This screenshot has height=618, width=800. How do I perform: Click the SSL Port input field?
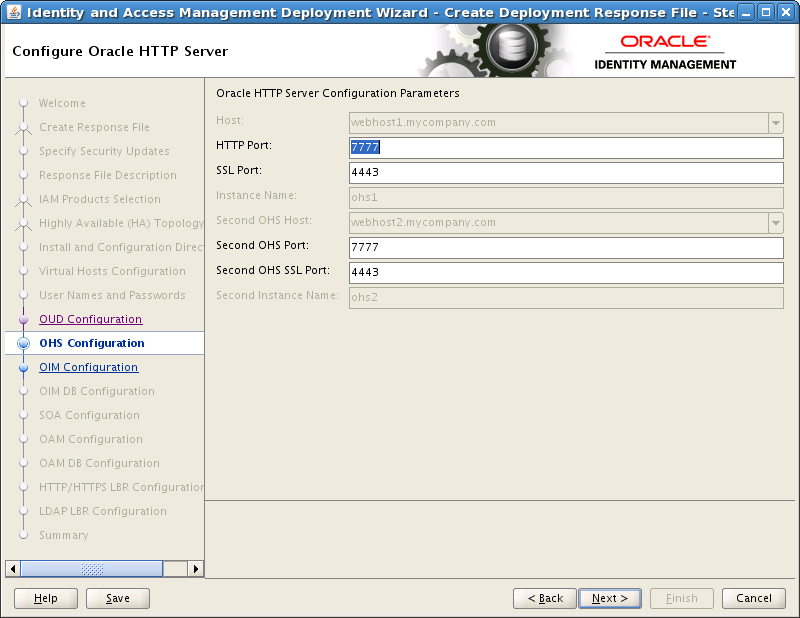coord(566,172)
